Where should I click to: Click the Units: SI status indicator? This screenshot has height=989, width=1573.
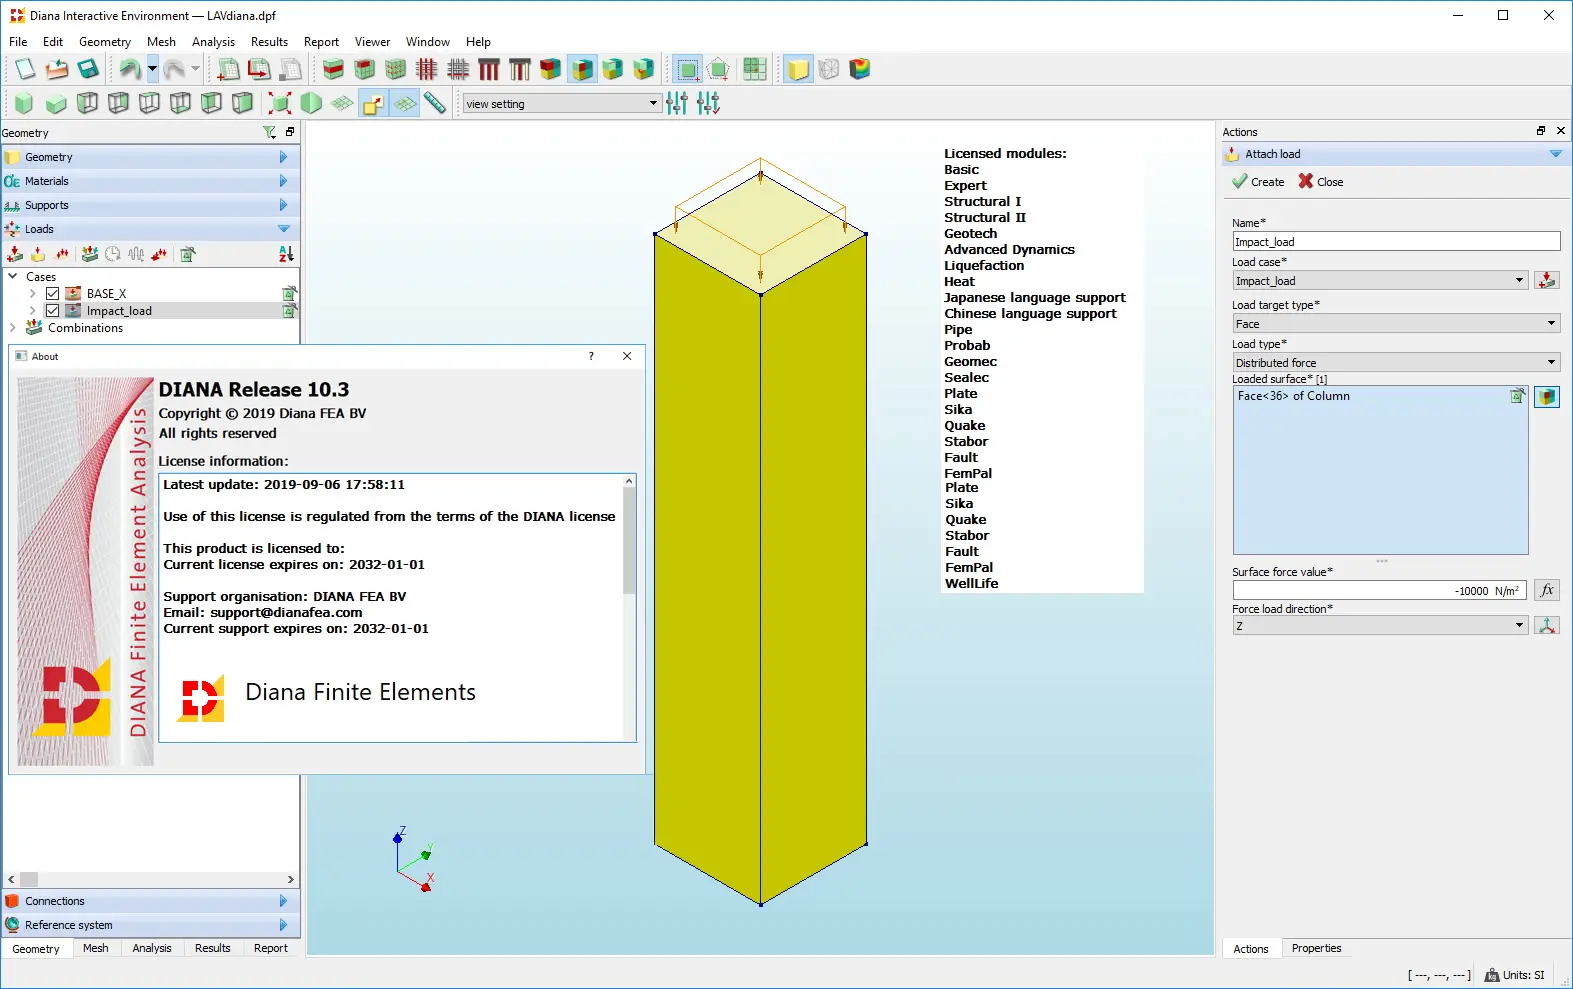(1514, 975)
